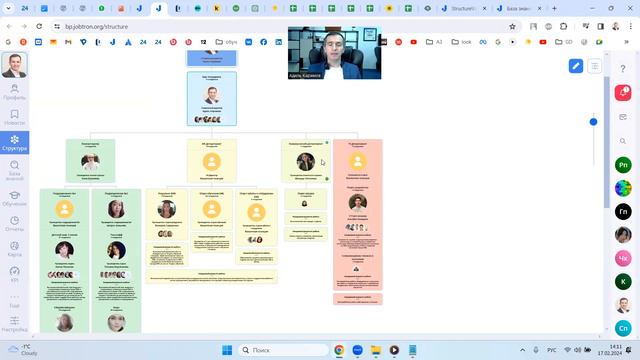Select the card with dark-haired photo near cursor
The width and height of the screenshot is (640, 360).
tap(306, 161)
